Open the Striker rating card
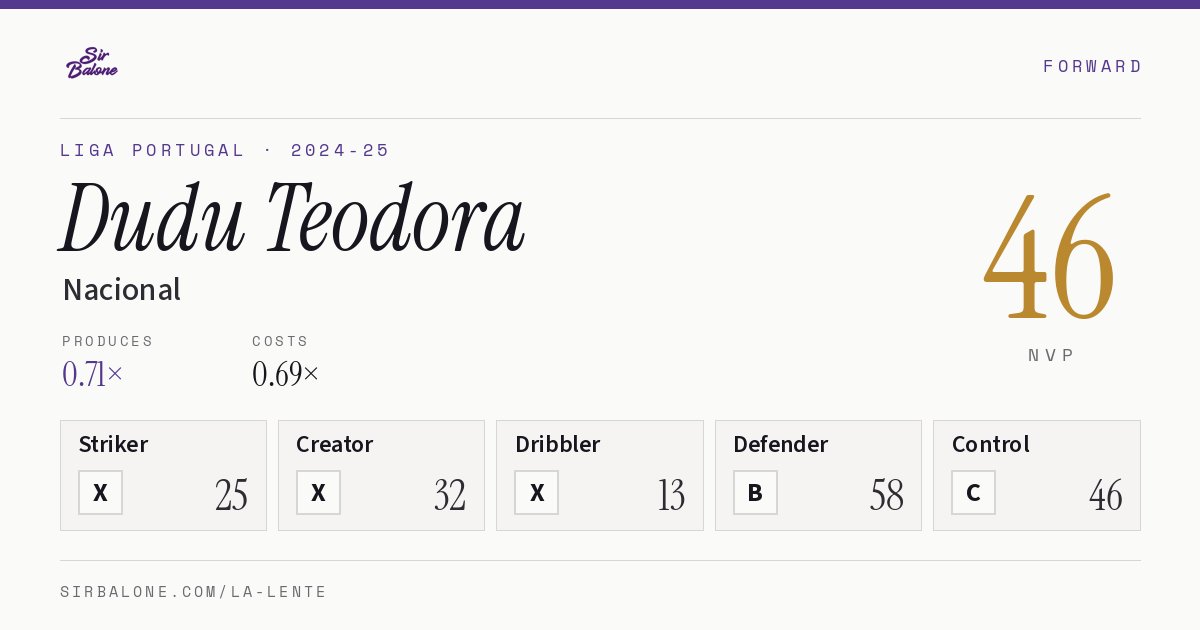The height and width of the screenshot is (630, 1200). 163,475
